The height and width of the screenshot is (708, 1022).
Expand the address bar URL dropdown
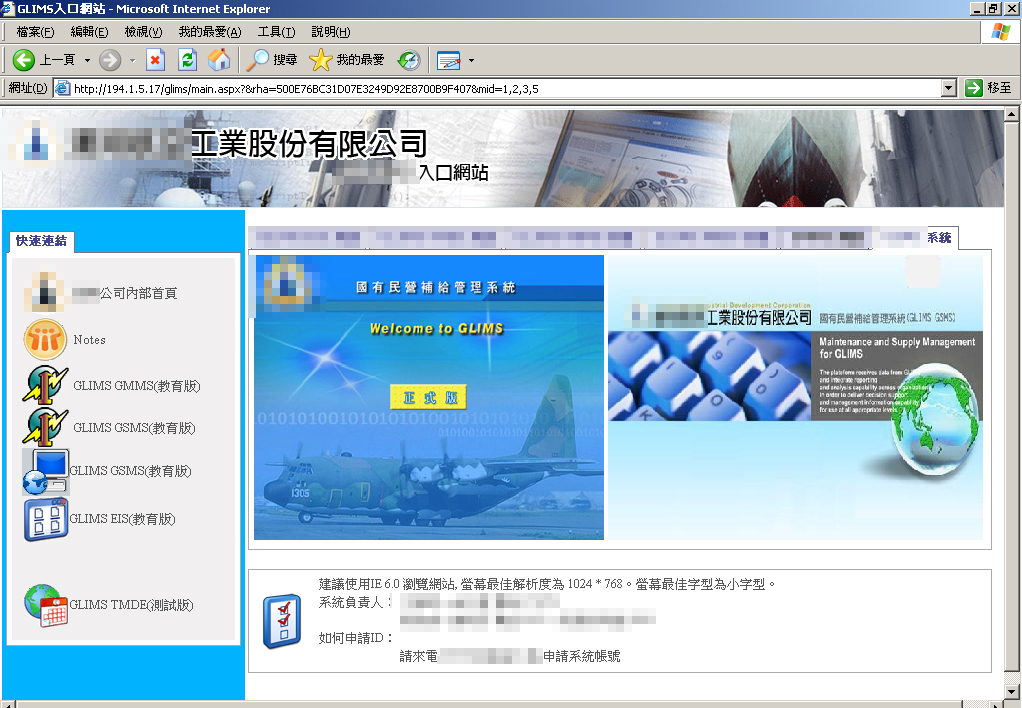point(949,88)
